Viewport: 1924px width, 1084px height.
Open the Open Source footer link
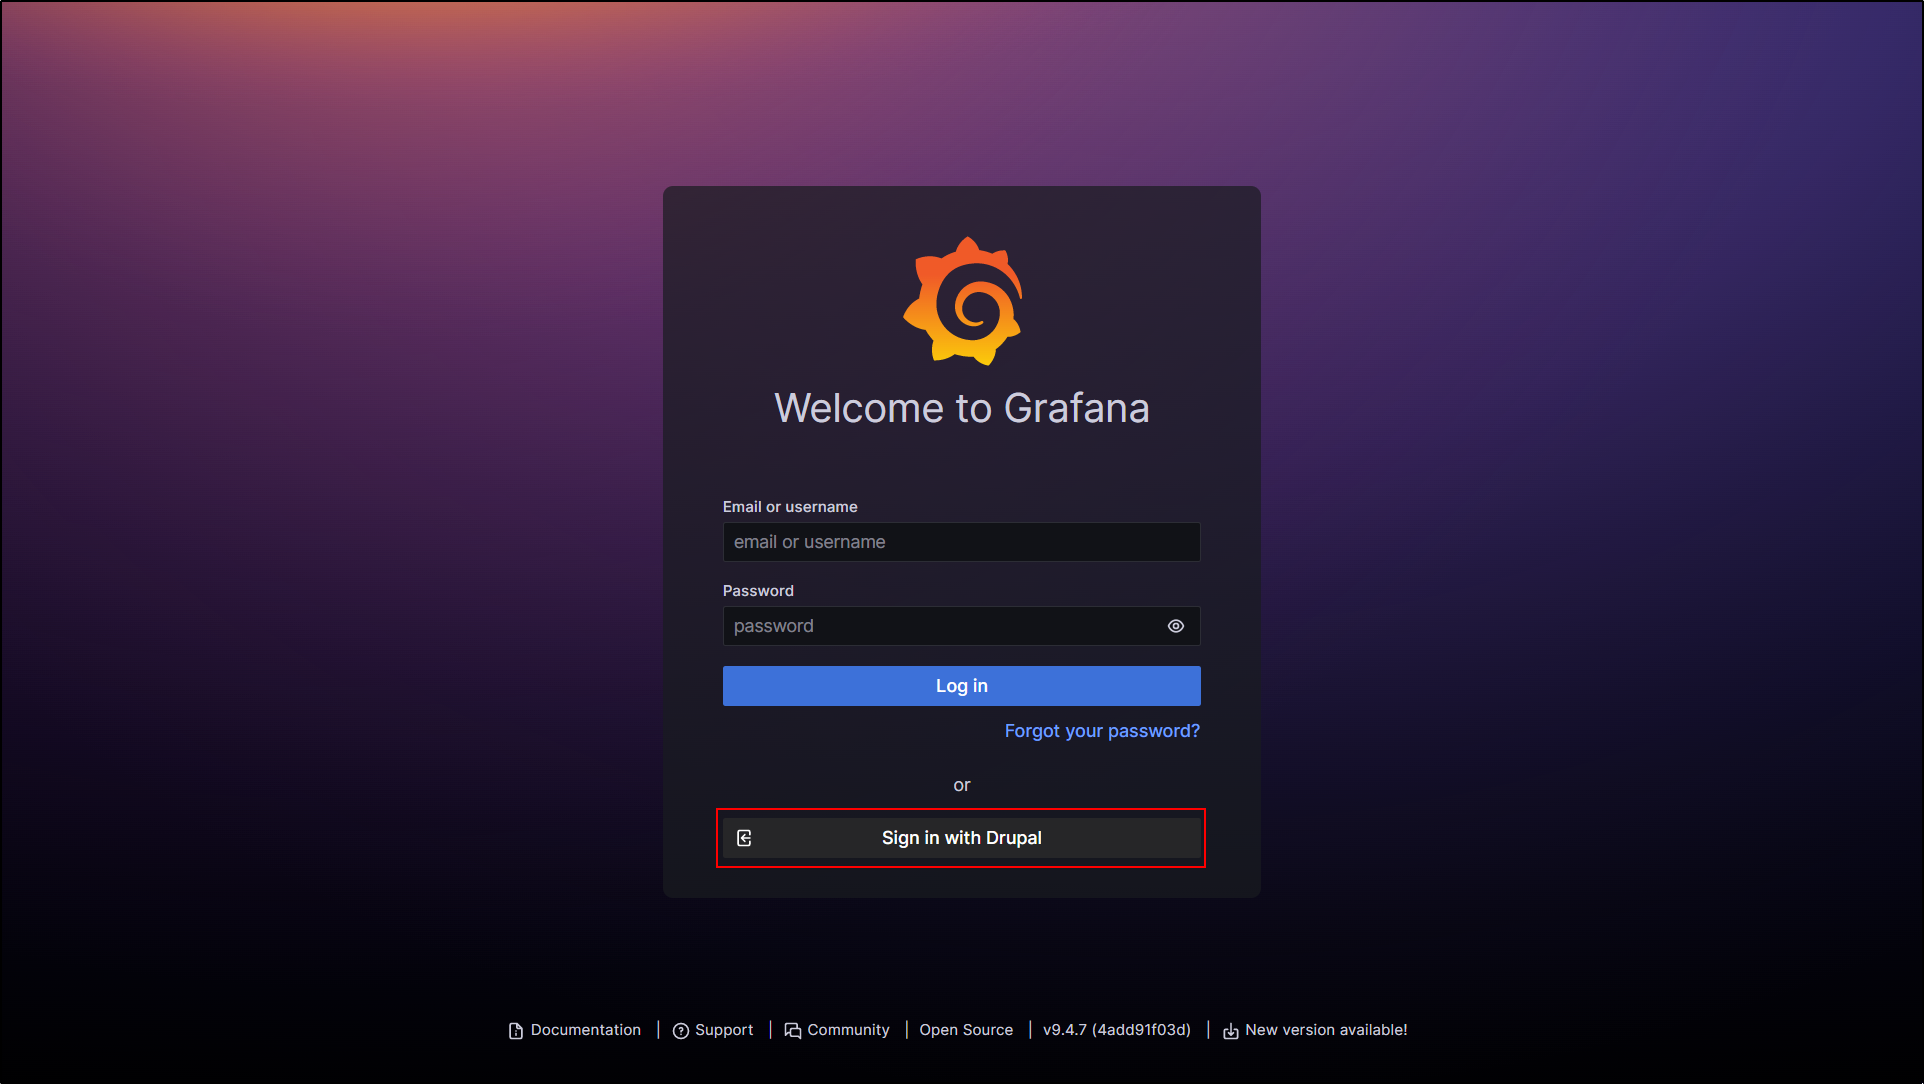(966, 1030)
